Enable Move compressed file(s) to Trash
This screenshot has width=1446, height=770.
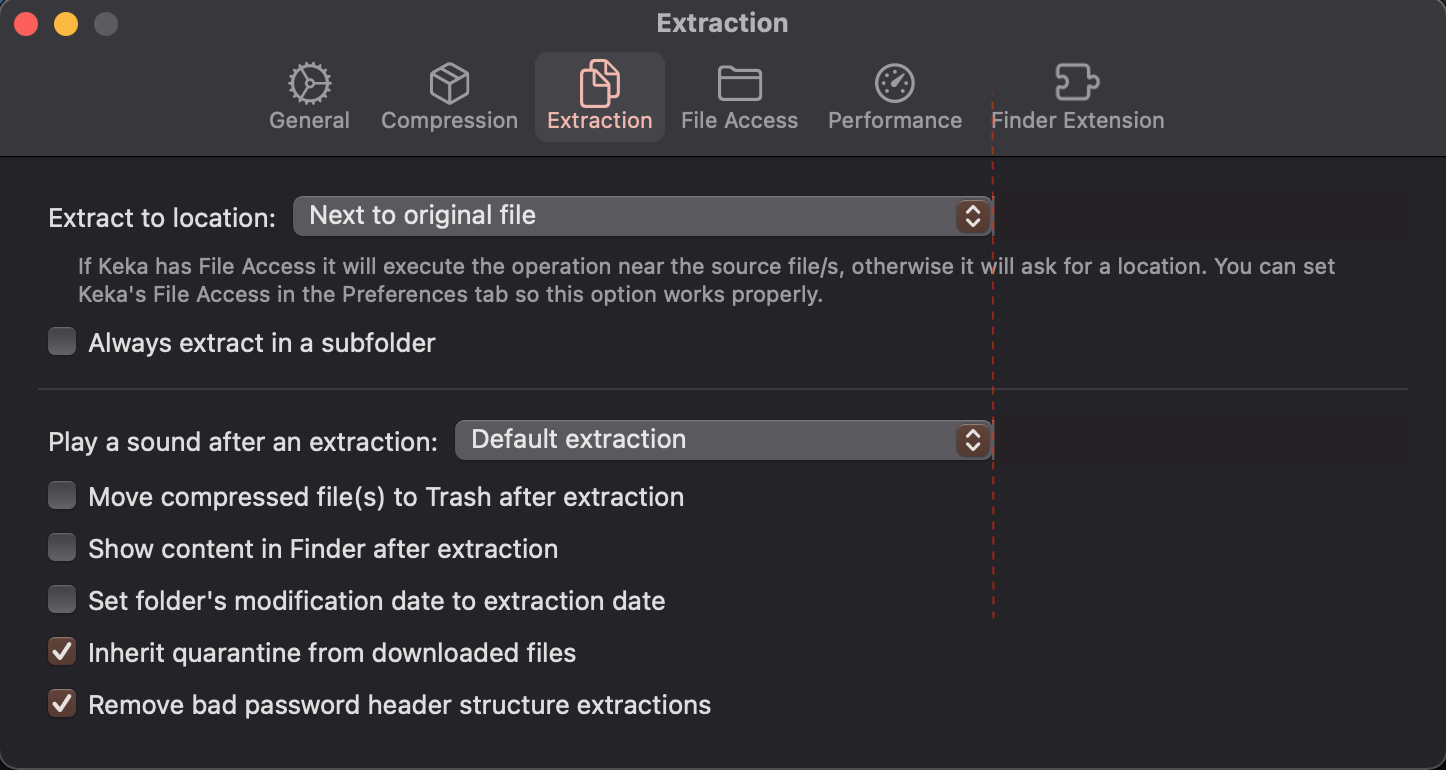(x=62, y=496)
